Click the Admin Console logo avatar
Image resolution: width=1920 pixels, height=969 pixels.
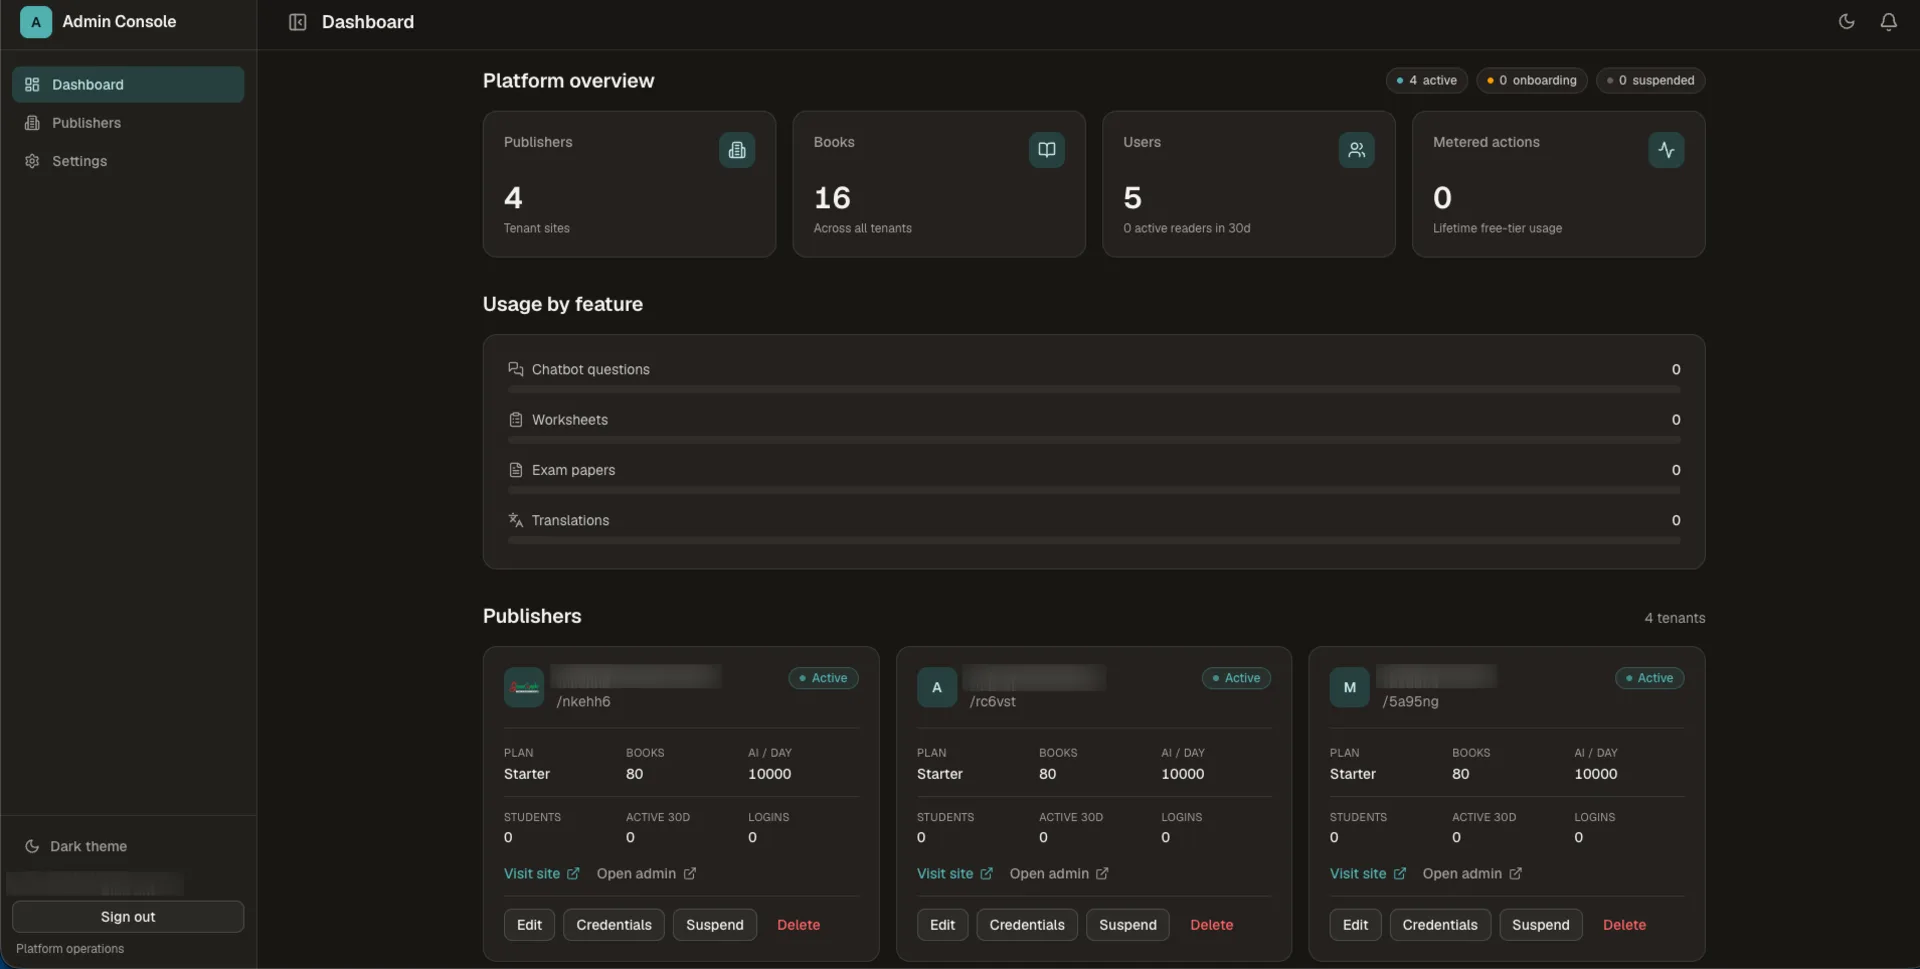[x=36, y=22]
